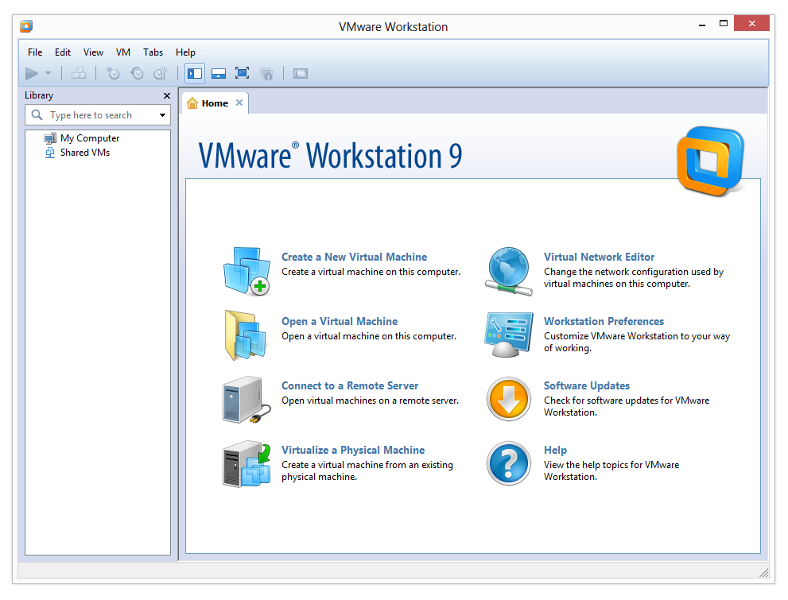Click the VMware Workstation logo on Home page
Viewport: 788px width, 600px height.
point(711,161)
